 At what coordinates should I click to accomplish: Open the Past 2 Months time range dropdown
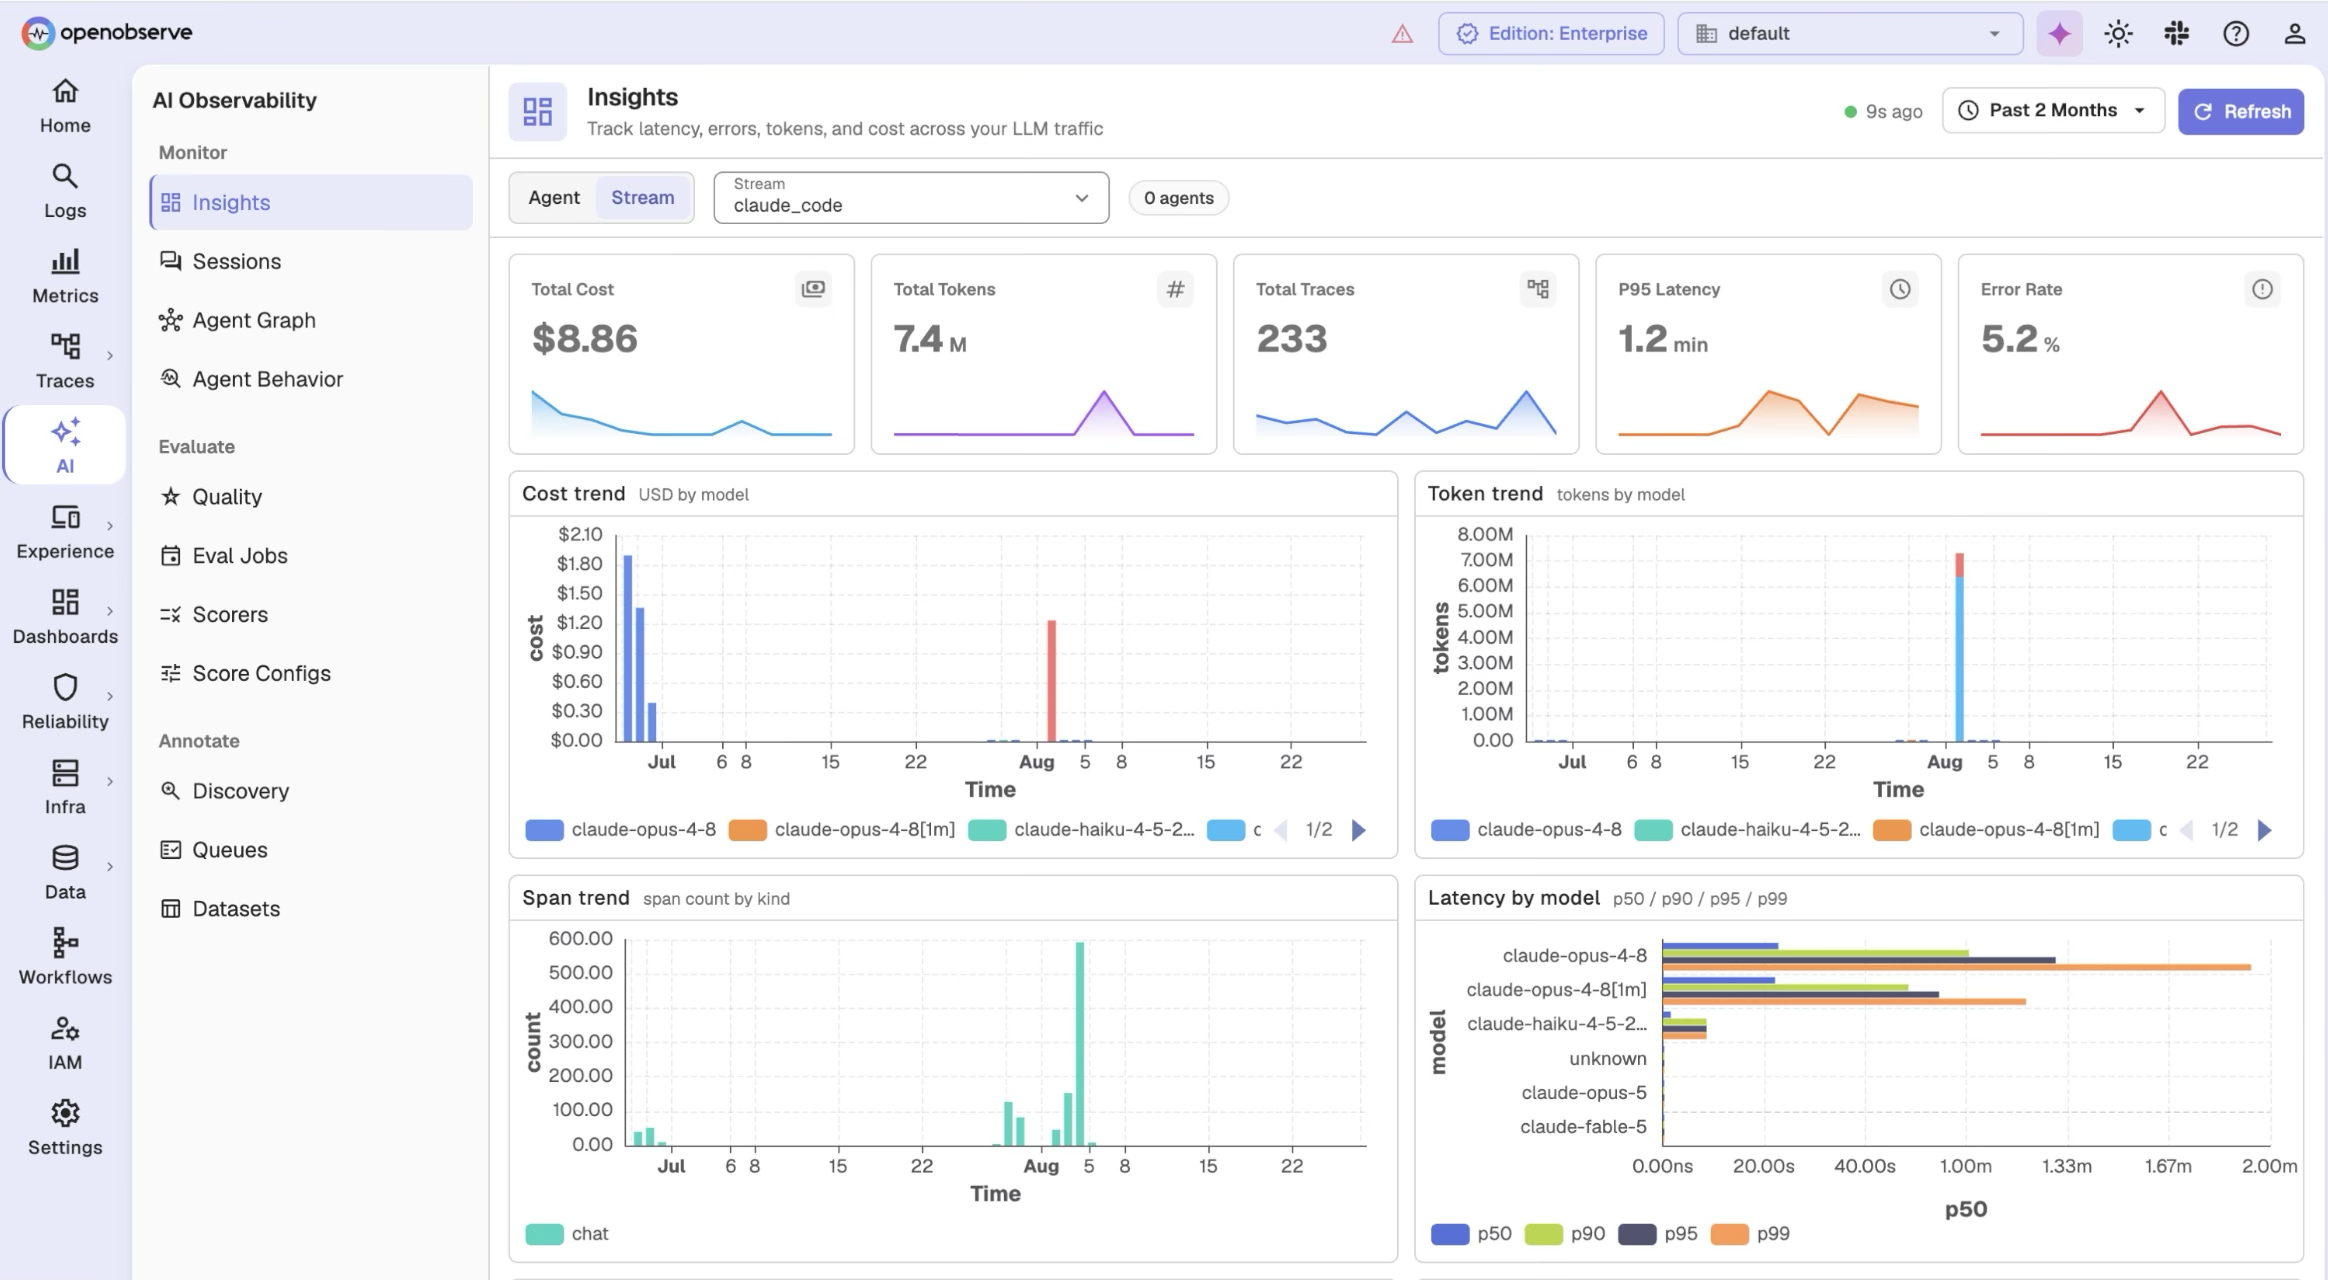2053,110
